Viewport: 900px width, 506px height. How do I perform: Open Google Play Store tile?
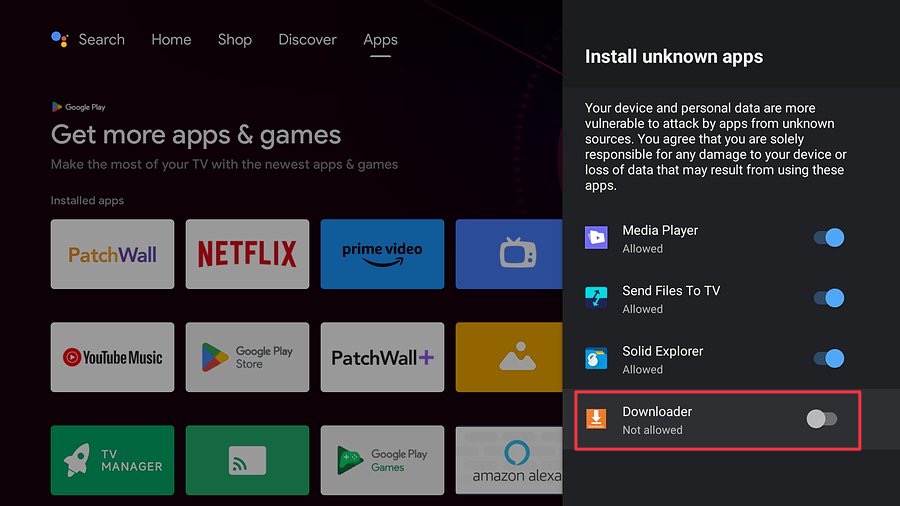(247, 357)
